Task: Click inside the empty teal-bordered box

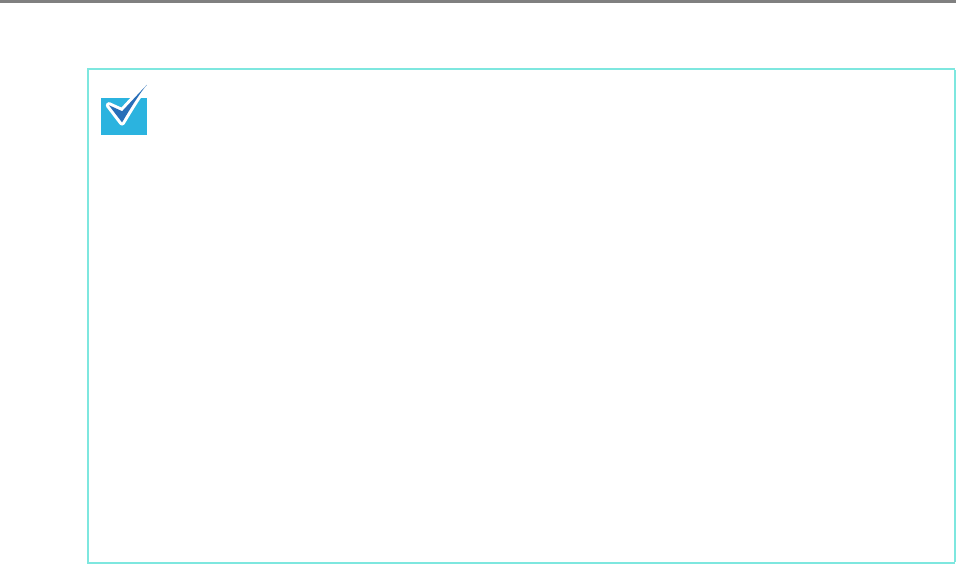Action: point(521,316)
